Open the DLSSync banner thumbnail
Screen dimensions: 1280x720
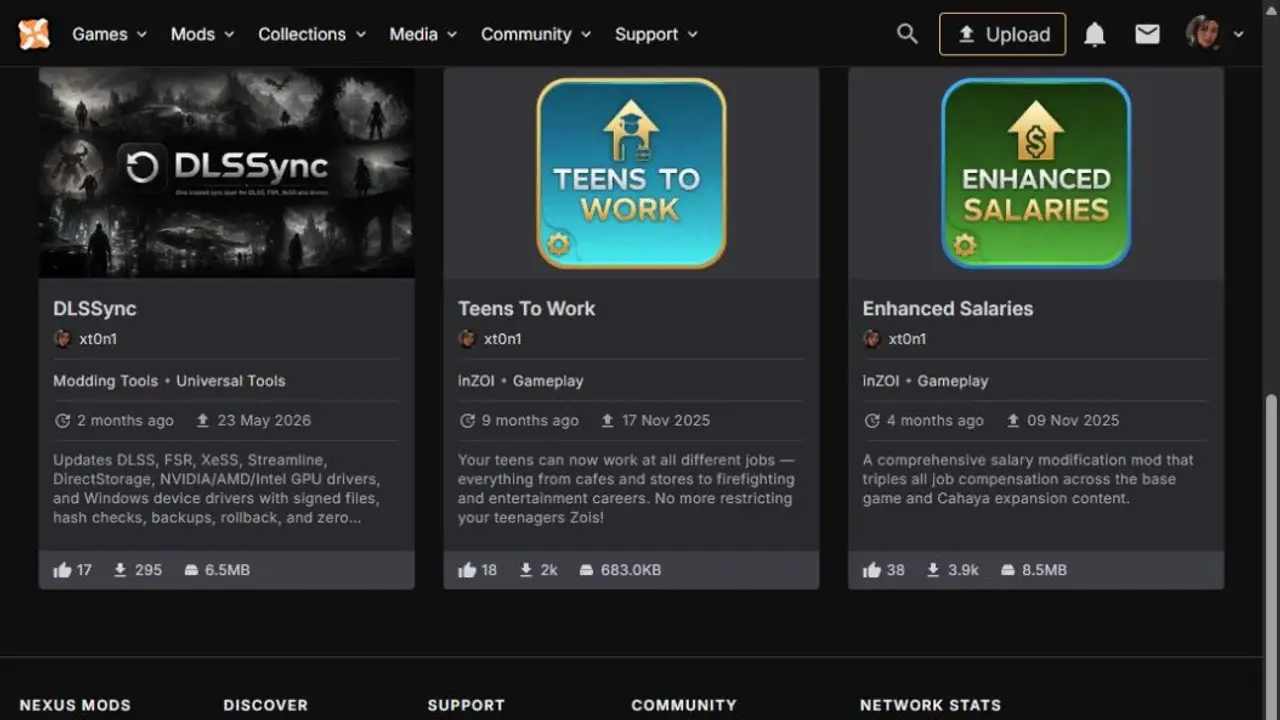tap(226, 173)
